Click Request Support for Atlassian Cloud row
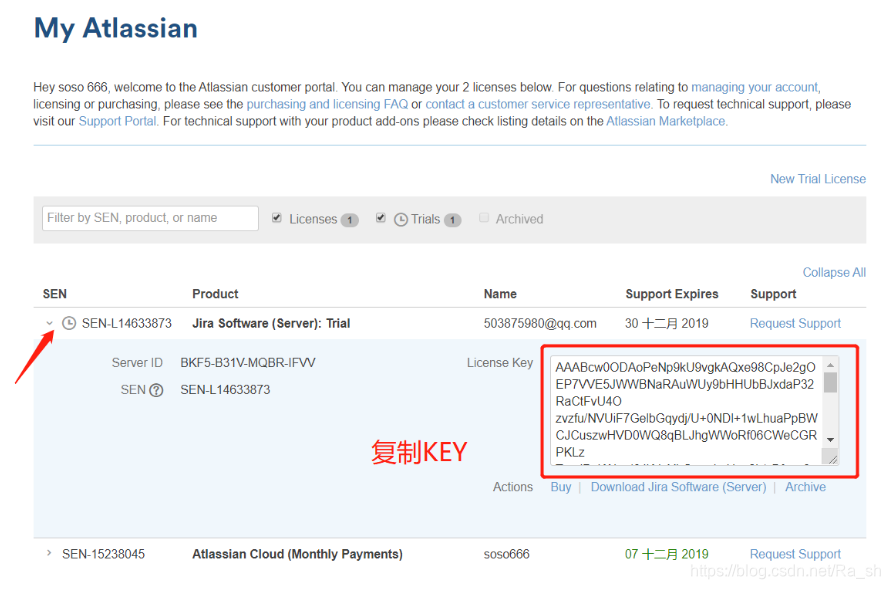890x589 pixels. point(795,554)
